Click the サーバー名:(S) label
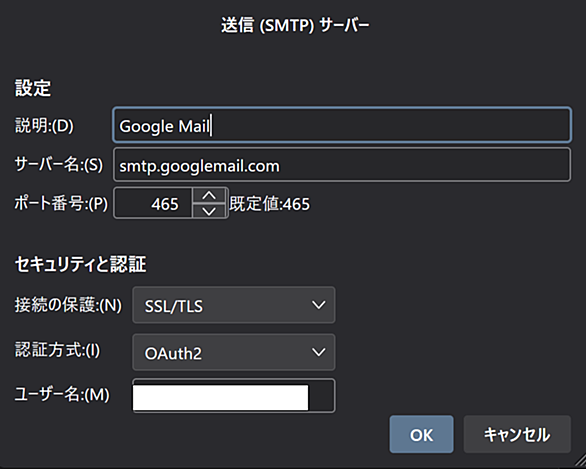 (59, 165)
